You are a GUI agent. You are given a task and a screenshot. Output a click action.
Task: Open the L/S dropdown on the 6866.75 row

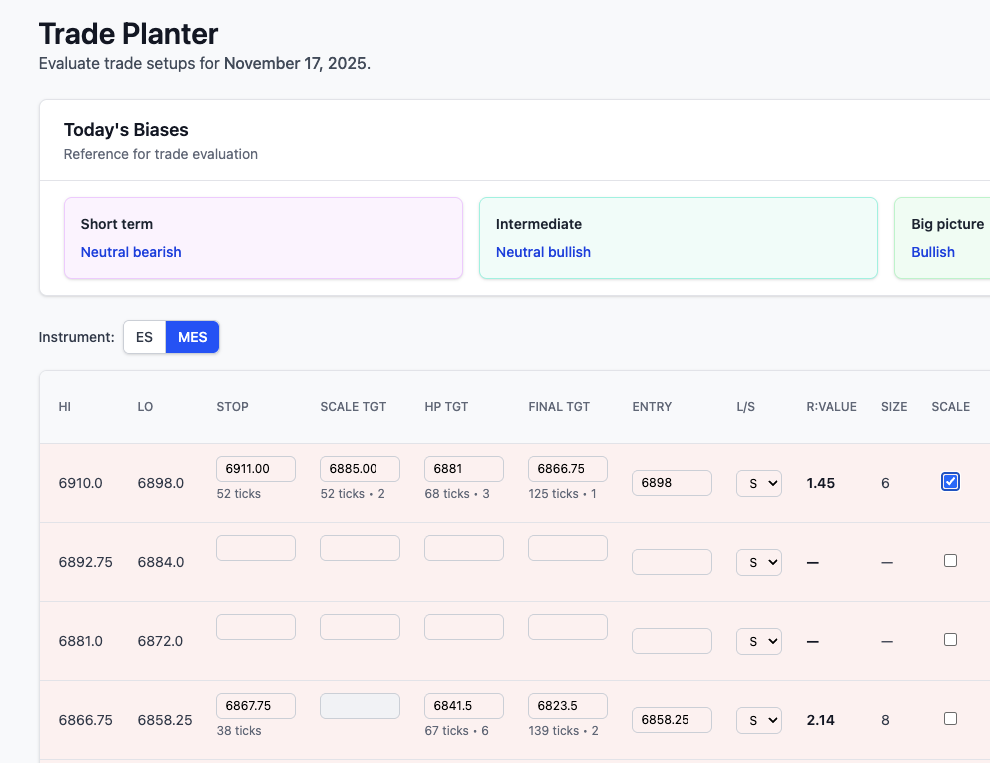758,720
